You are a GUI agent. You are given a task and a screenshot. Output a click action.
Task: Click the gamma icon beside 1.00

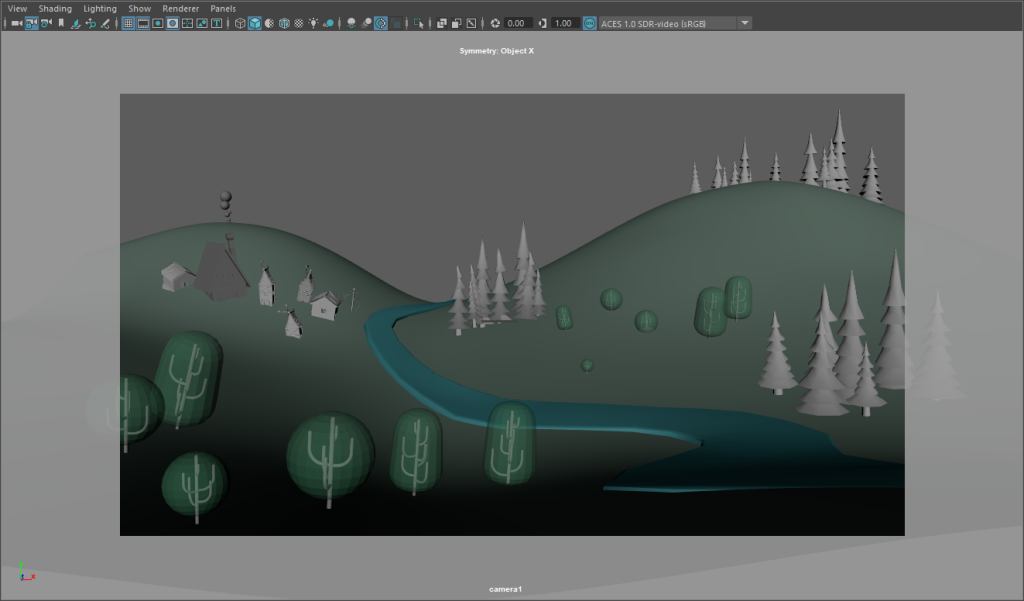click(x=542, y=24)
